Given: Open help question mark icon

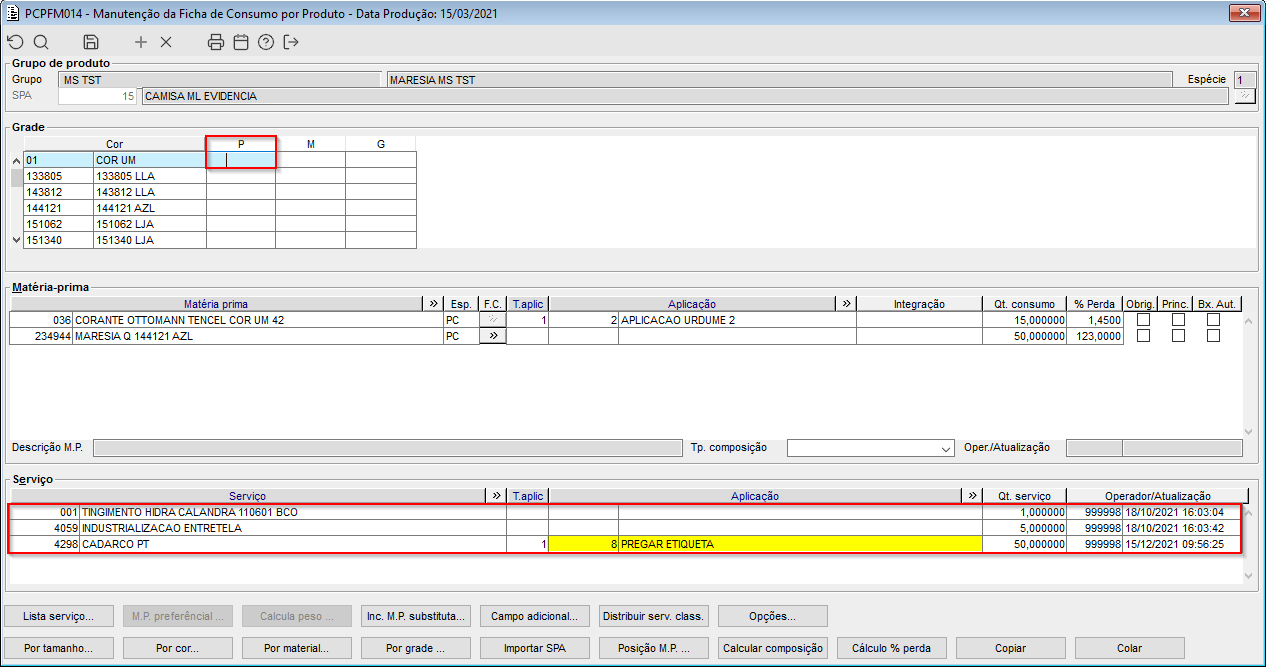Looking at the screenshot, I should (266, 42).
